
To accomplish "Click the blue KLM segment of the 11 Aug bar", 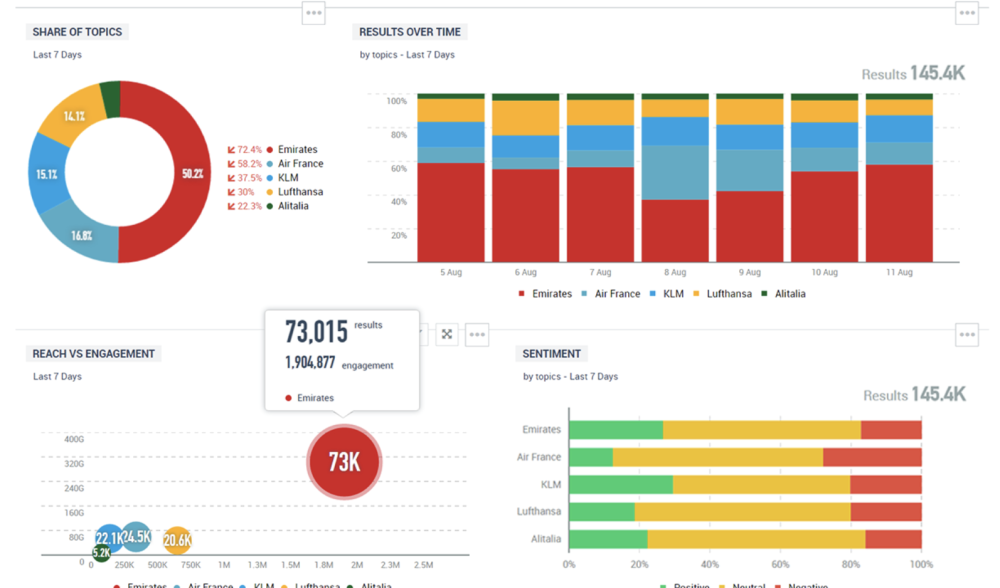I will click(899, 129).
